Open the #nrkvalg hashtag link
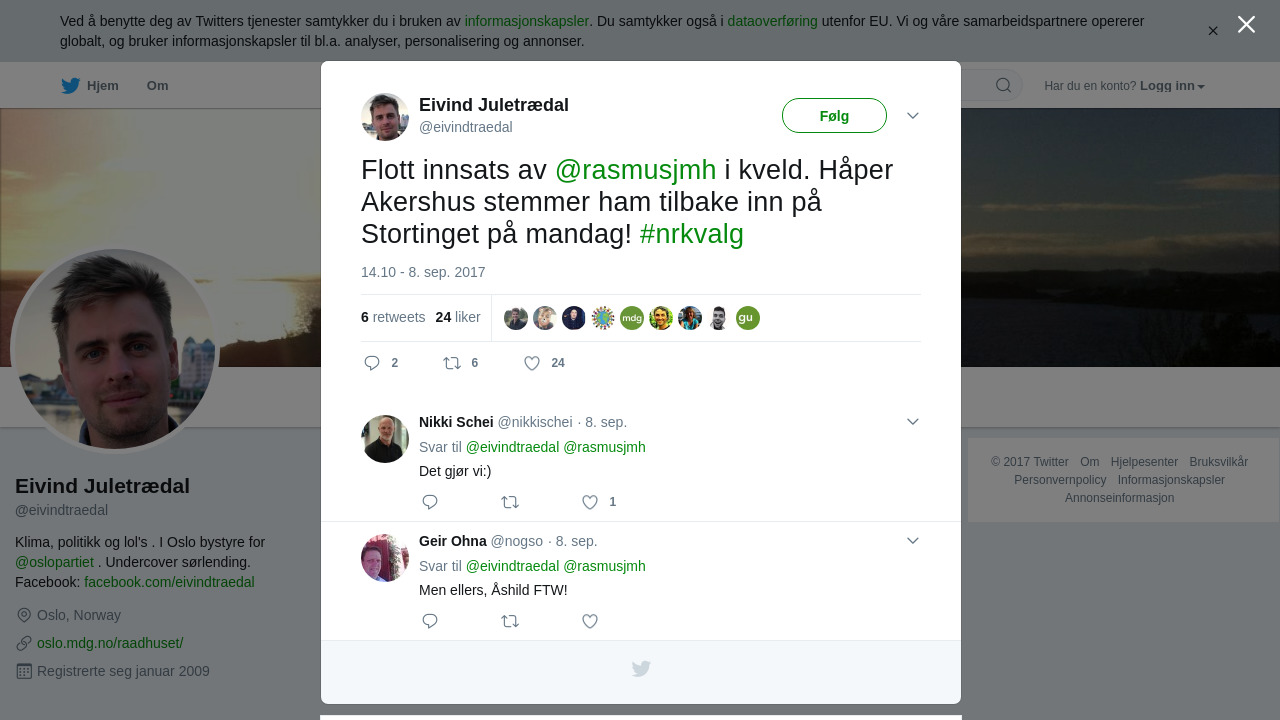 692,234
